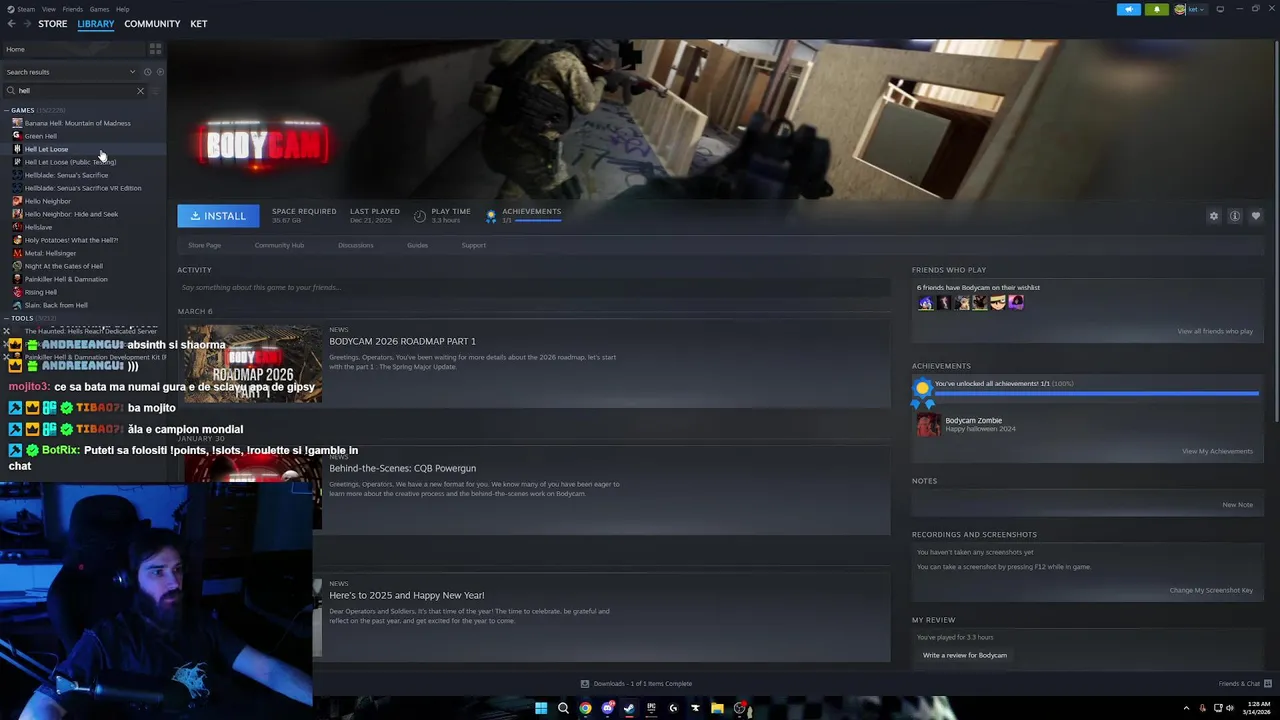Open the ket account dropdown
Screen dimensions: 1280x720
pyautogui.click(x=1192, y=9)
